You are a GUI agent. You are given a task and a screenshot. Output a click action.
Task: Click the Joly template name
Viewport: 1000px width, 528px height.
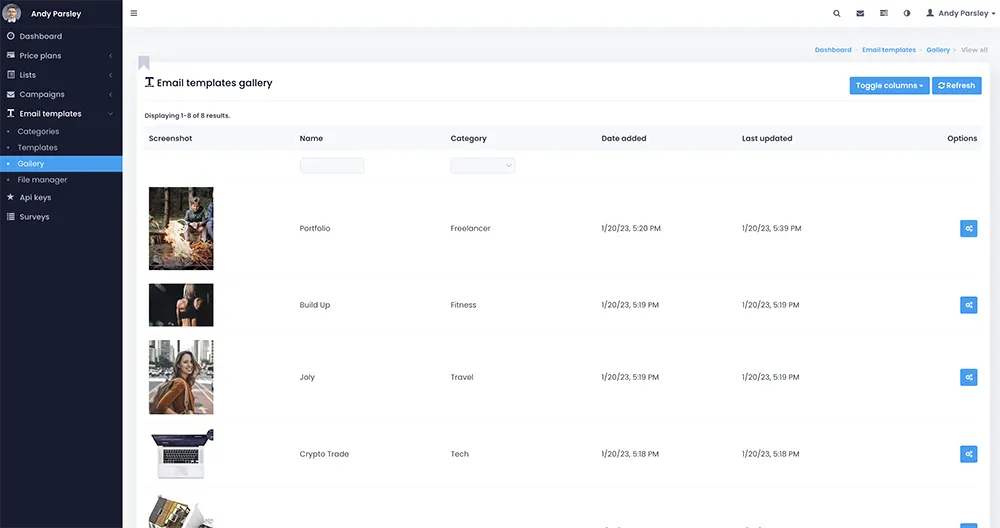307,378
